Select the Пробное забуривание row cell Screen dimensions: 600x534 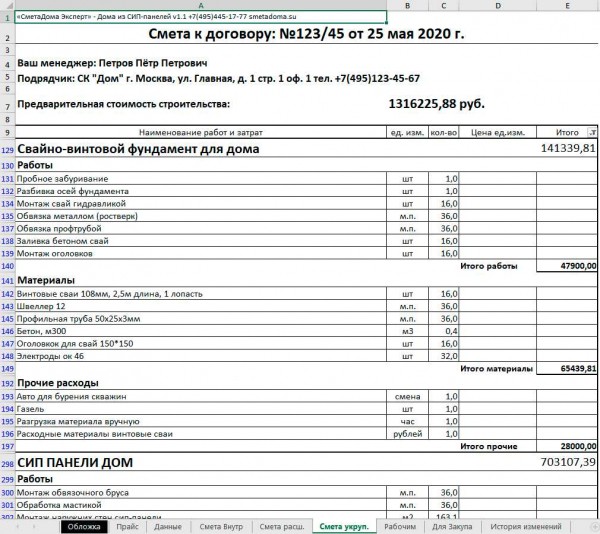(x=201, y=179)
